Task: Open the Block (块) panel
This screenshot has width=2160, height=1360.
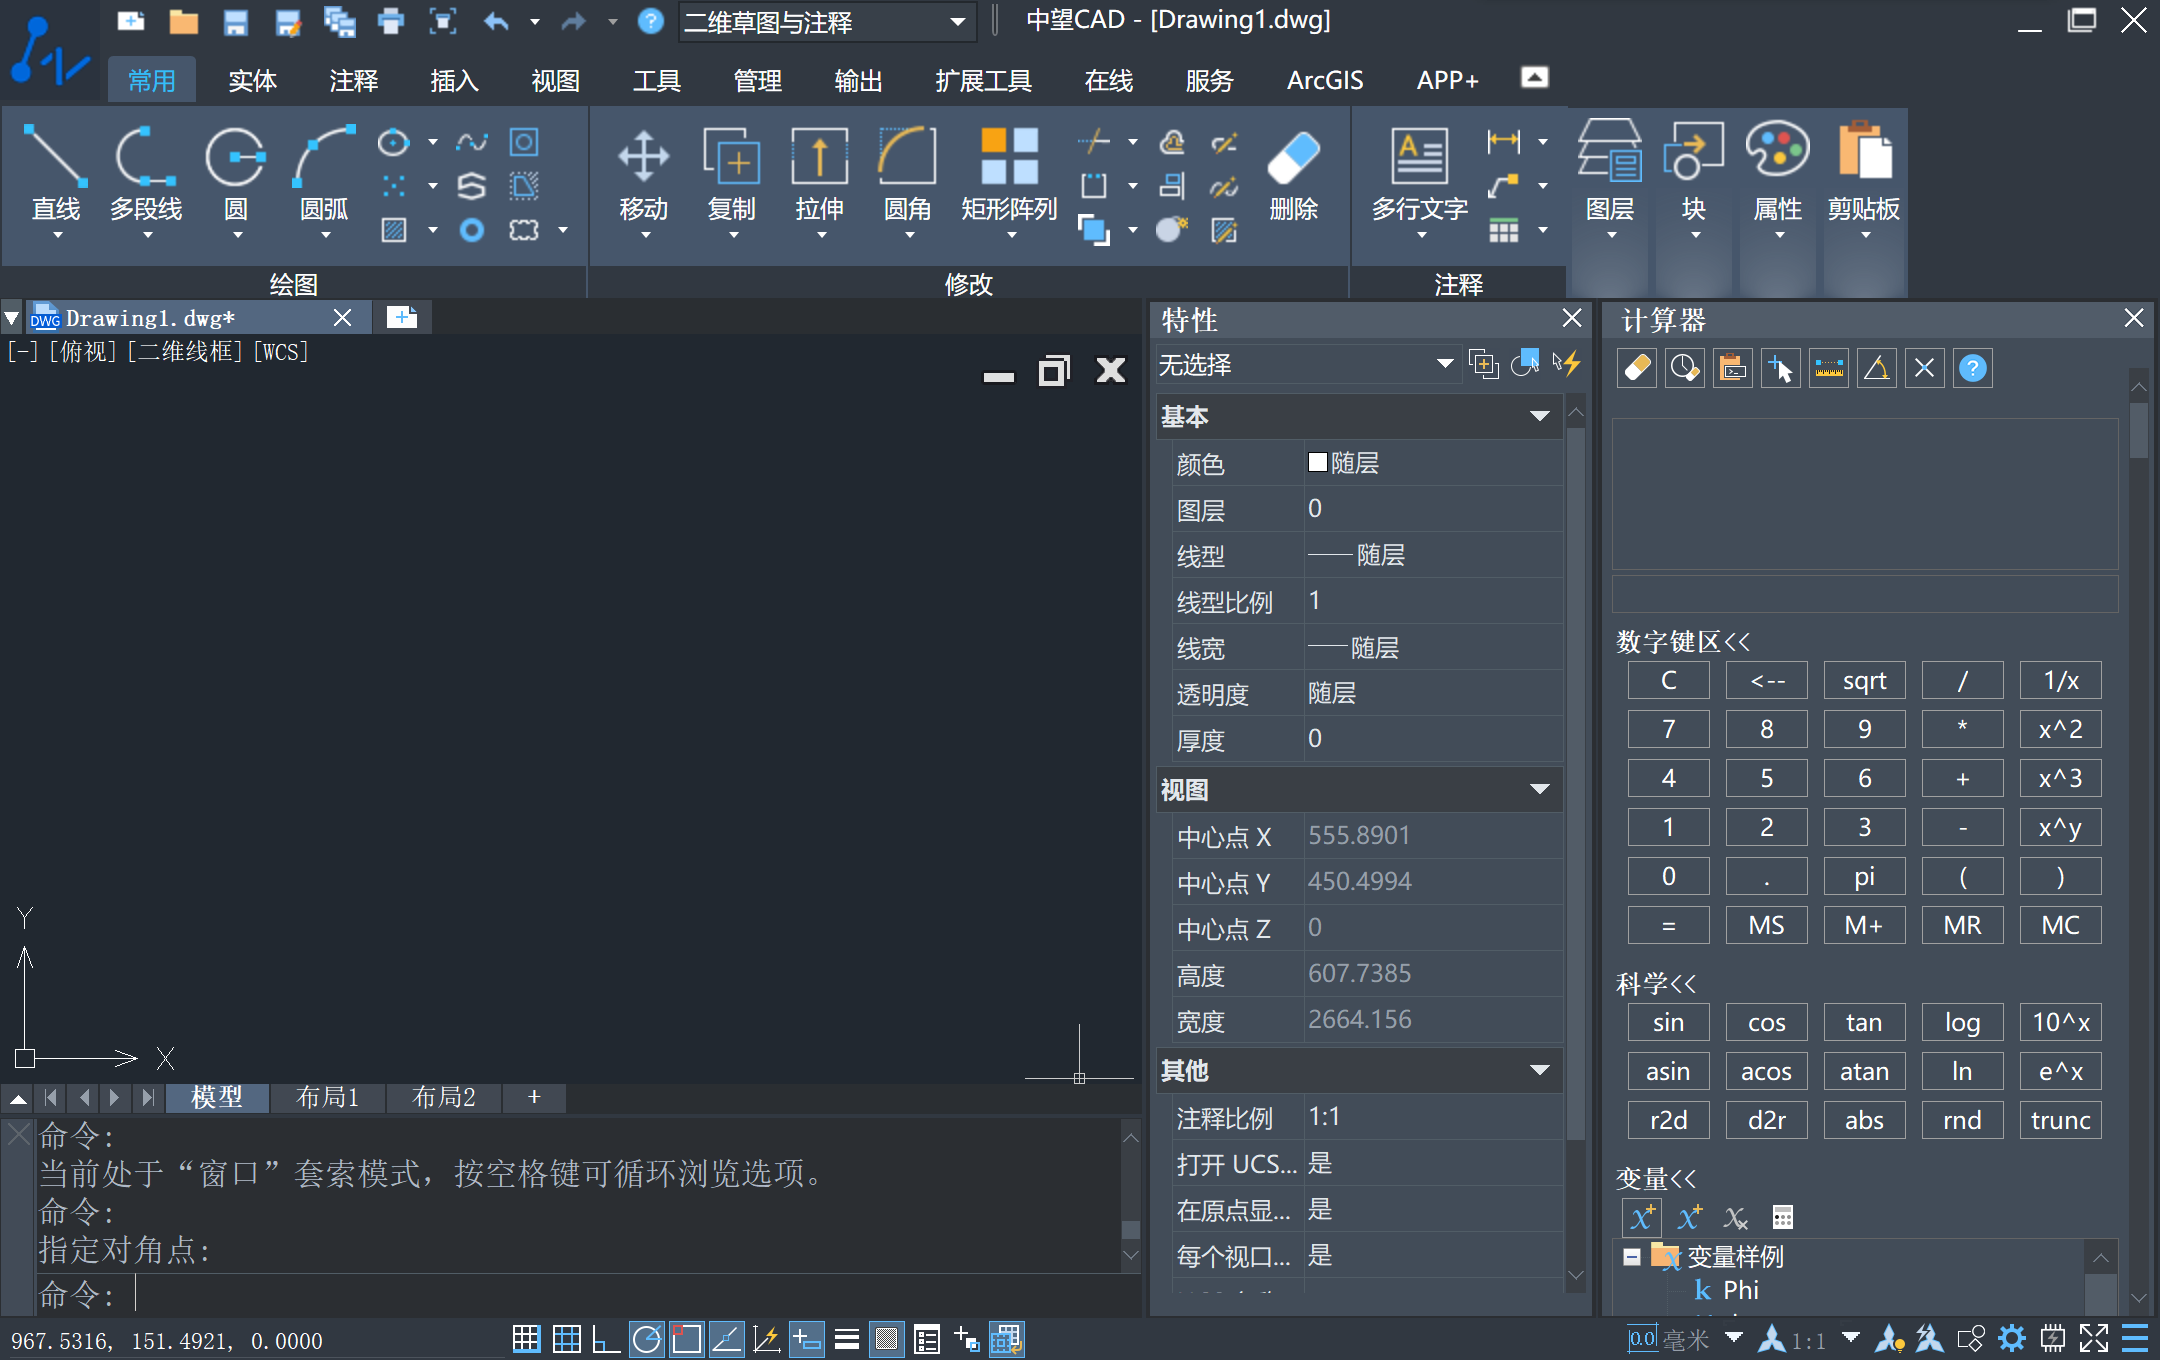Action: coord(1694,178)
